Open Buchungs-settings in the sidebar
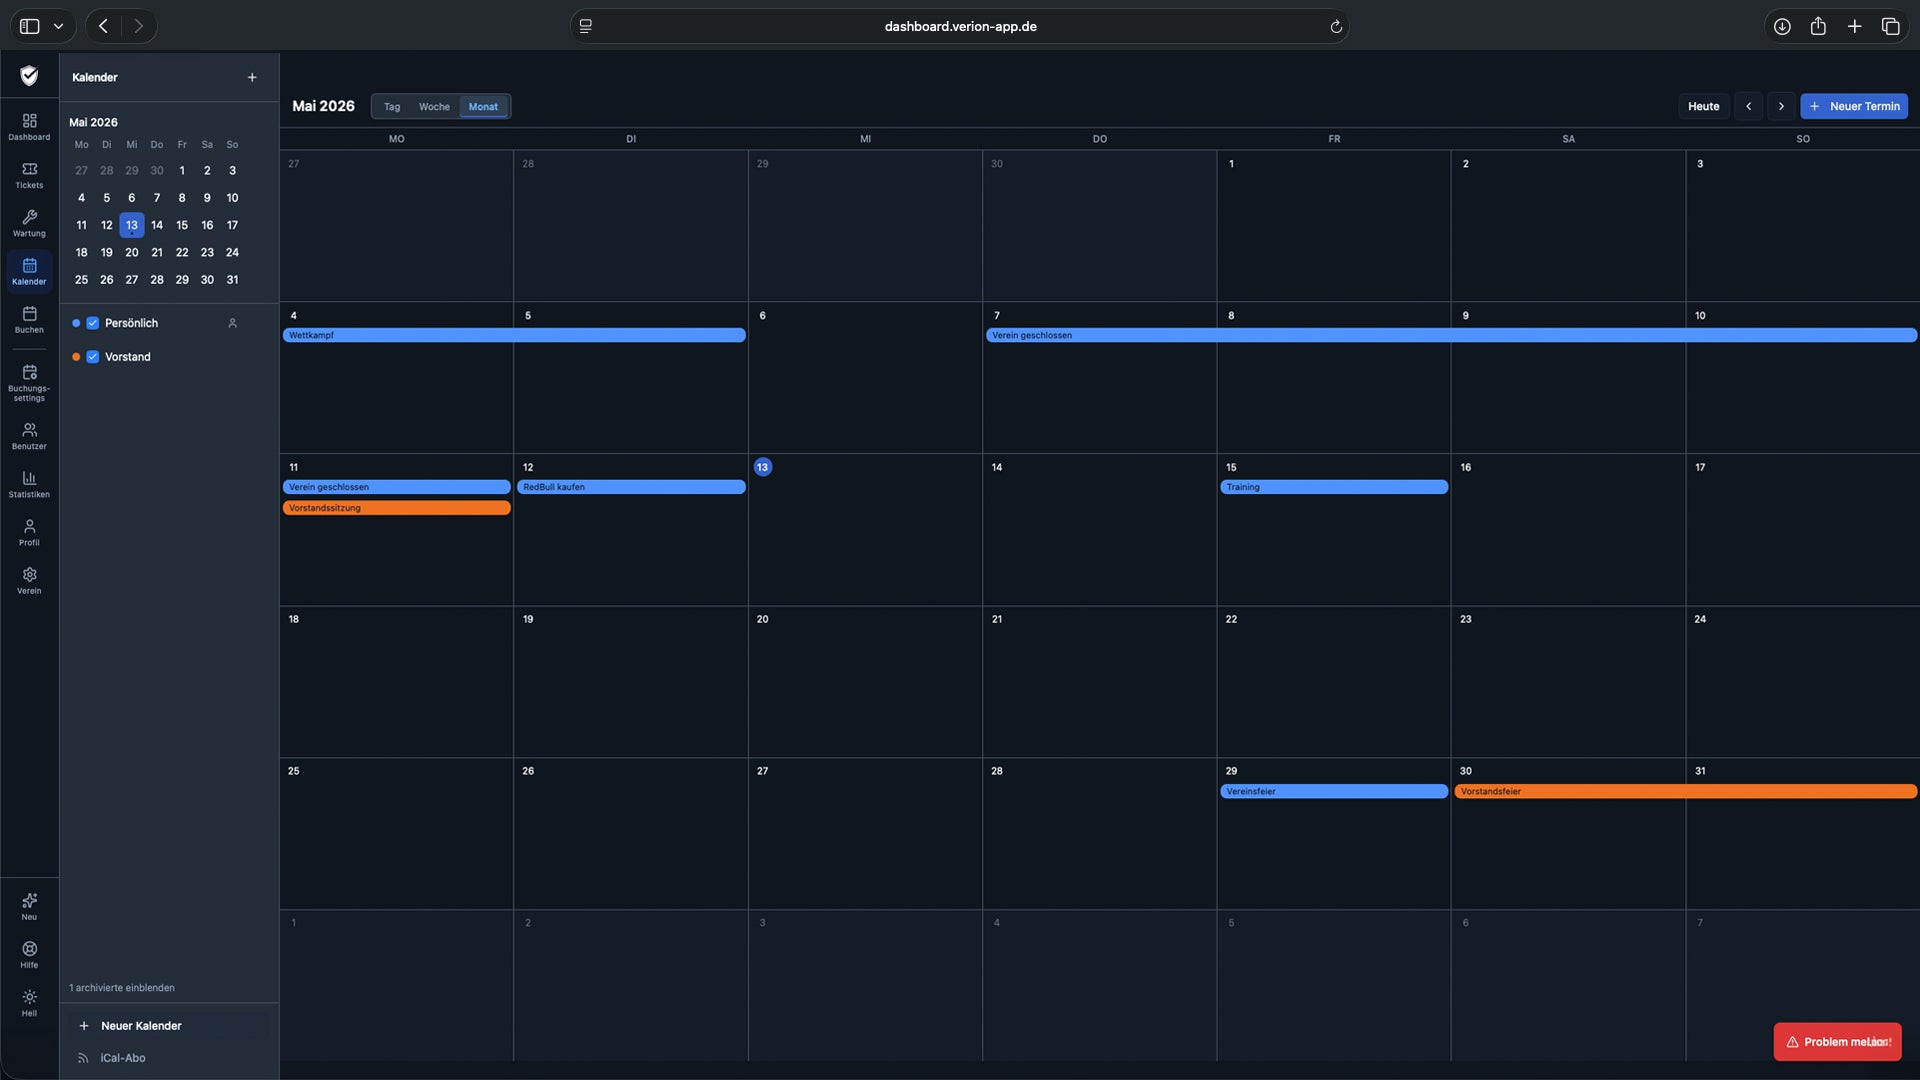1920x1080 pixels. [29, 383]
